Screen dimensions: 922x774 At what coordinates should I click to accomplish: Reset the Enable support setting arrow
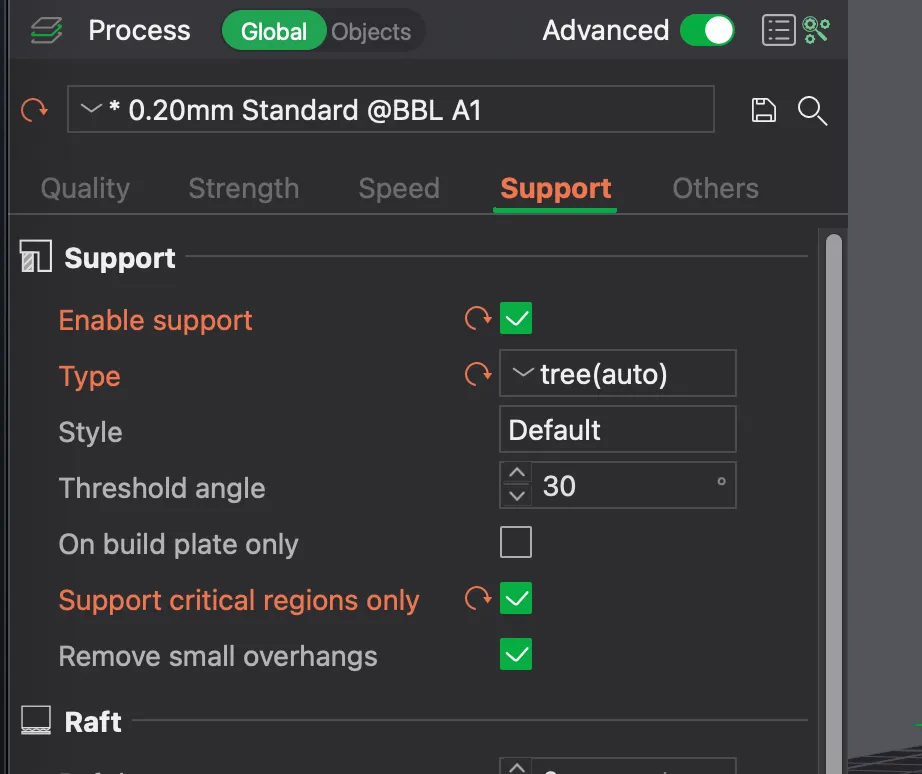[x=477, y=318]
